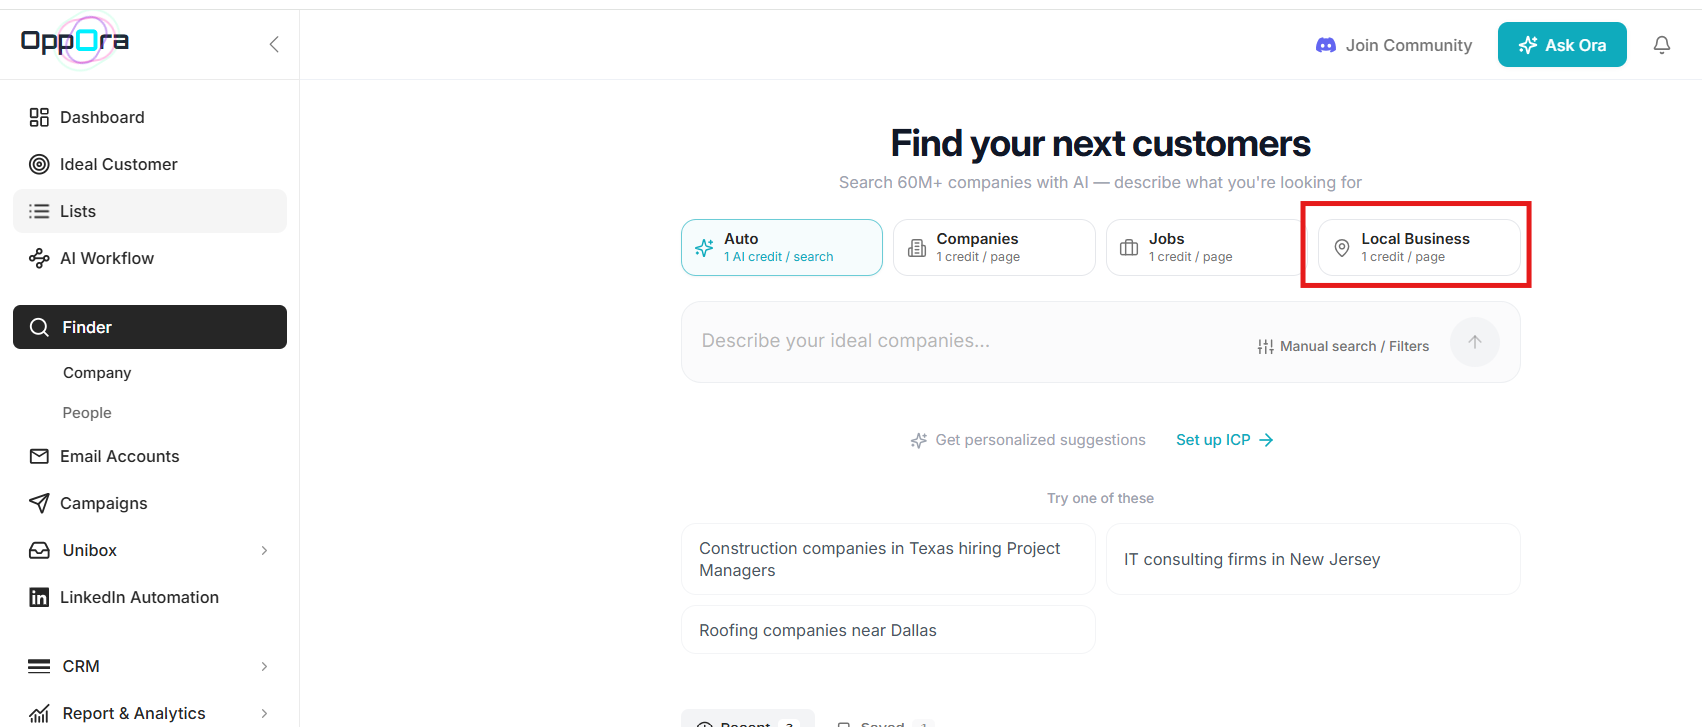The width and height of the screenshot is (1702, 727).
Task: Collapse the sidebar with the left chevron
Action: (274, 44)
